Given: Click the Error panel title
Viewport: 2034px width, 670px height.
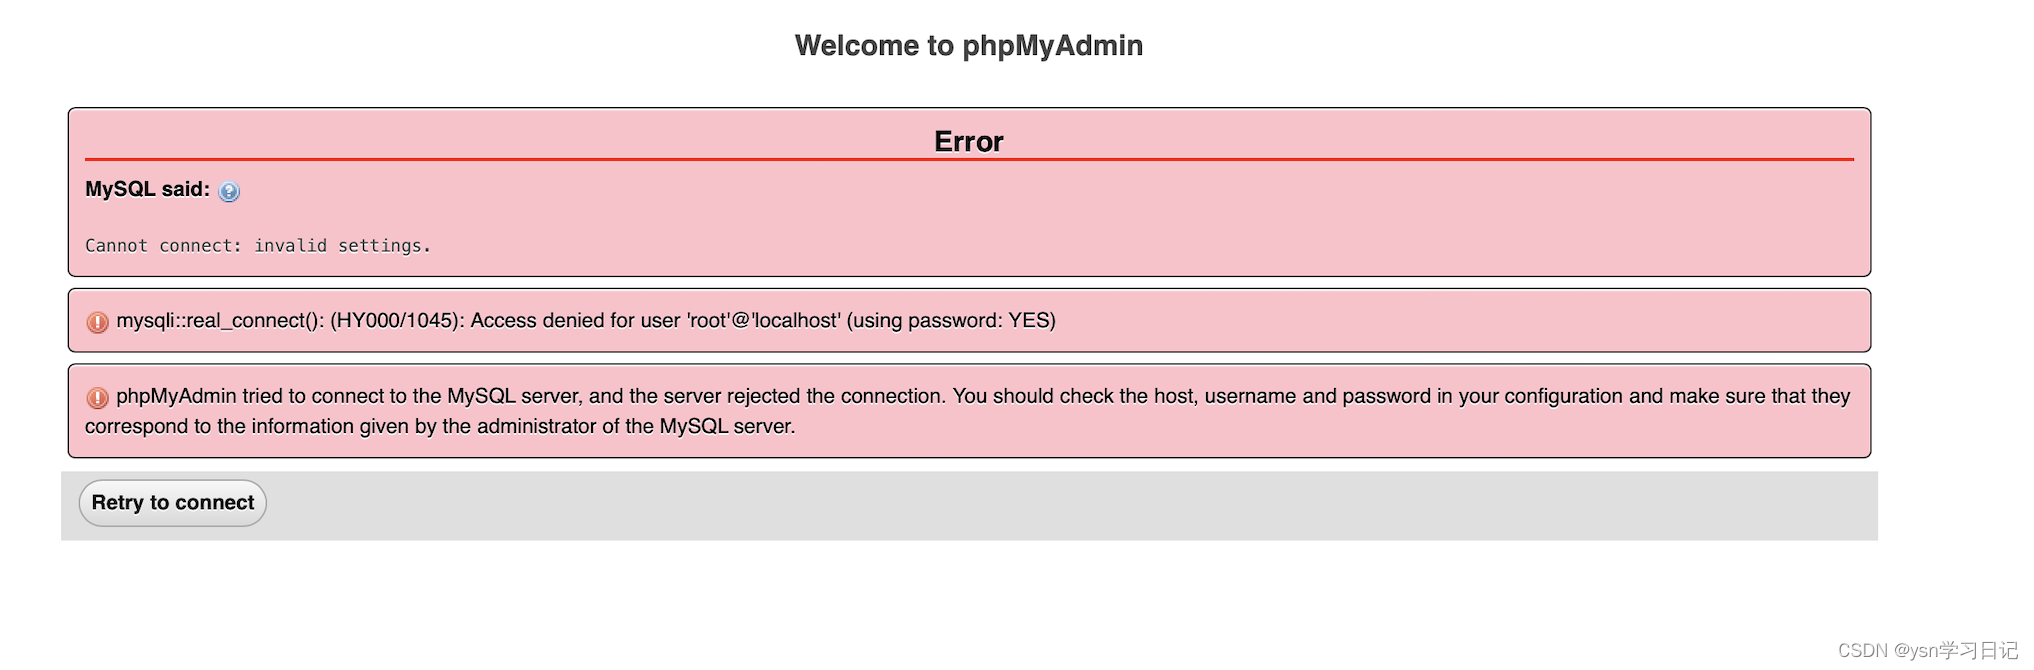Looking at the screenshot, I should (x=968, y=141).
